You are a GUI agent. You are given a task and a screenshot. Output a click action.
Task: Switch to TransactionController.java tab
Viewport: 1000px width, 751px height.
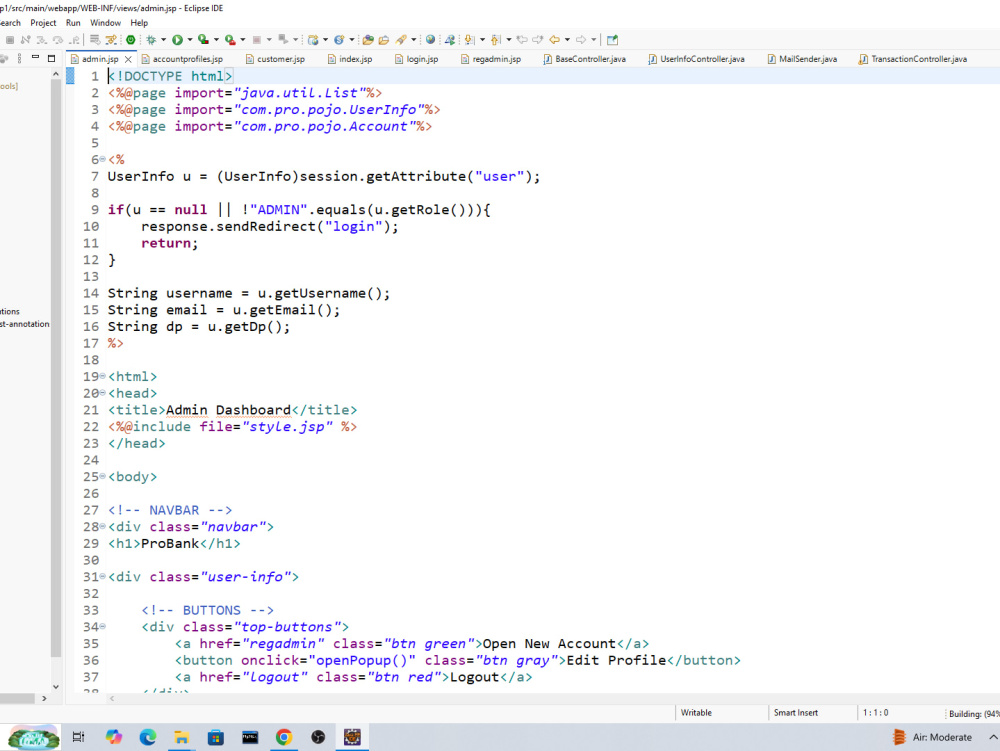coord(913,59)
